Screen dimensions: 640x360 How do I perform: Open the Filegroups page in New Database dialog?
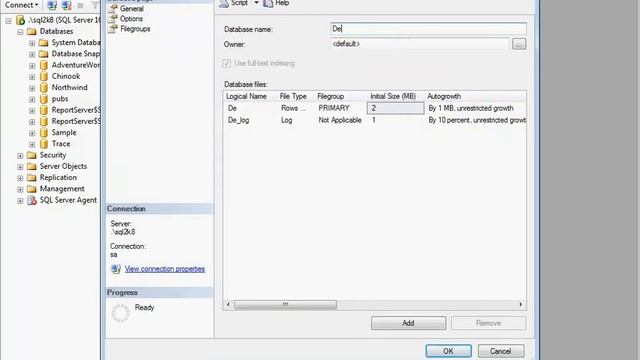pyautogui.click(x=135, y=29)
